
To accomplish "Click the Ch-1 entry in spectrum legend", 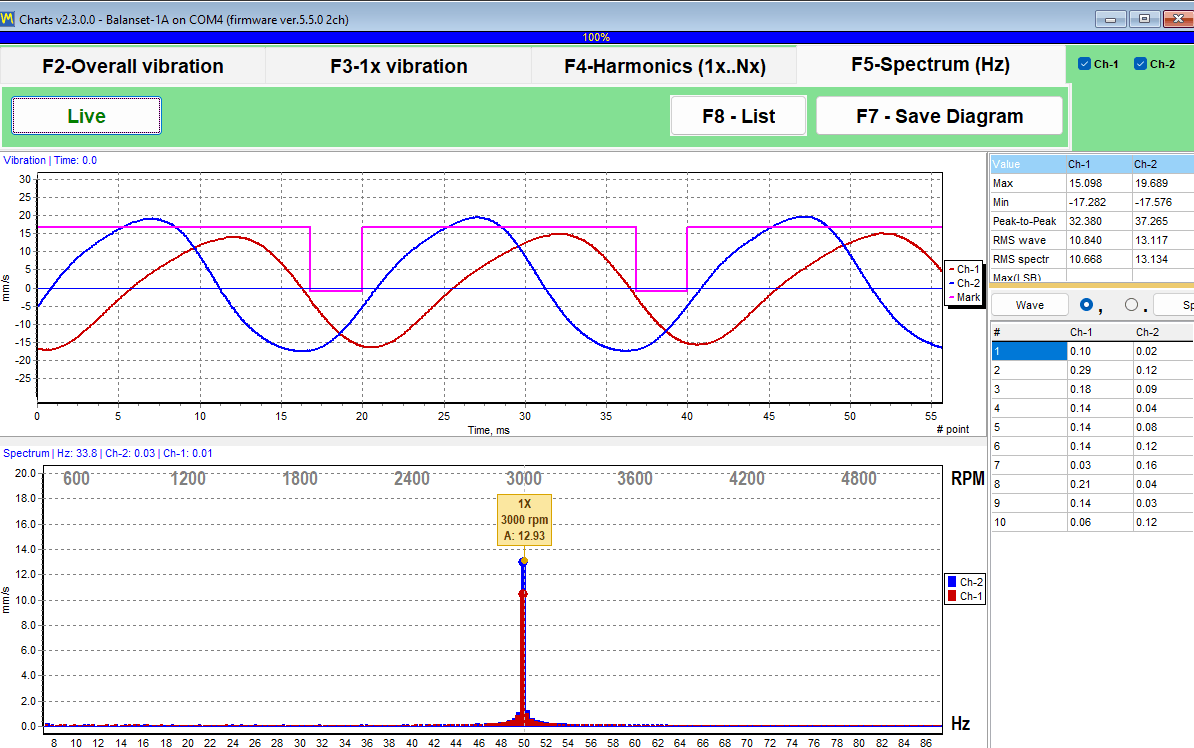I will click(x=965, y=596).
